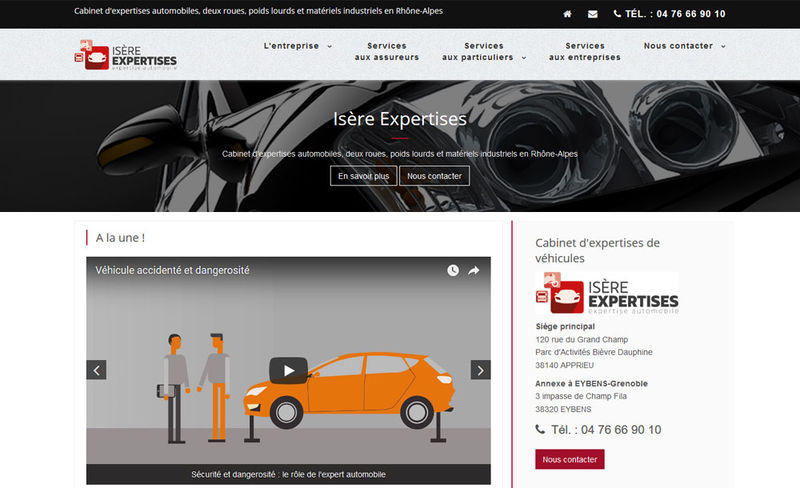Click the 38320 EYBENS text
Viewport: 800px width, 488px height.
point(563,409)
